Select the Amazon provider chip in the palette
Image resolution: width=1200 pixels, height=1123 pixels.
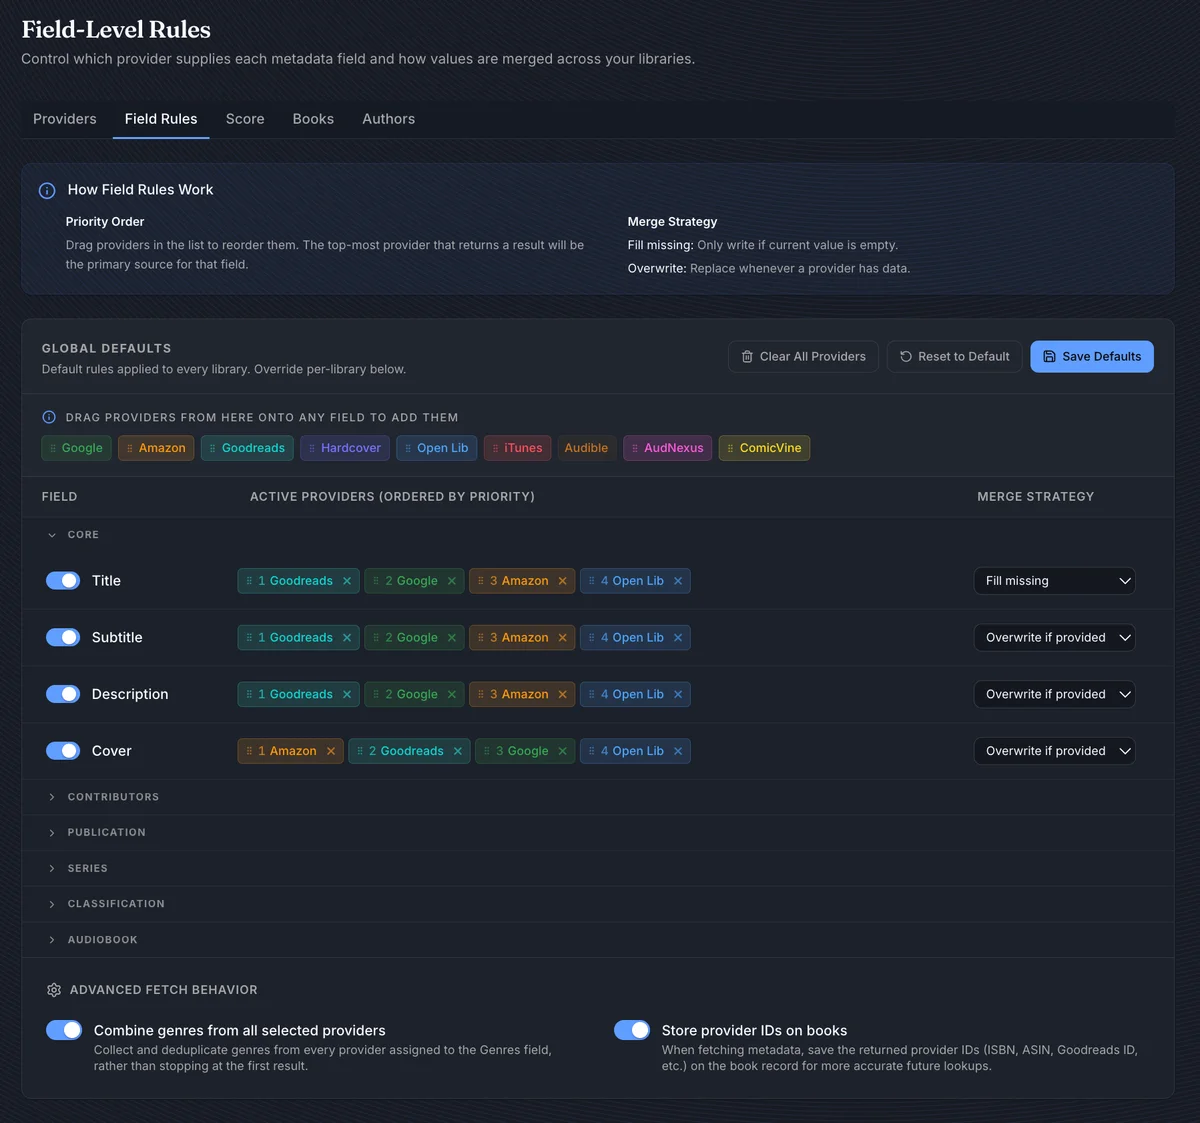(156, 448)
